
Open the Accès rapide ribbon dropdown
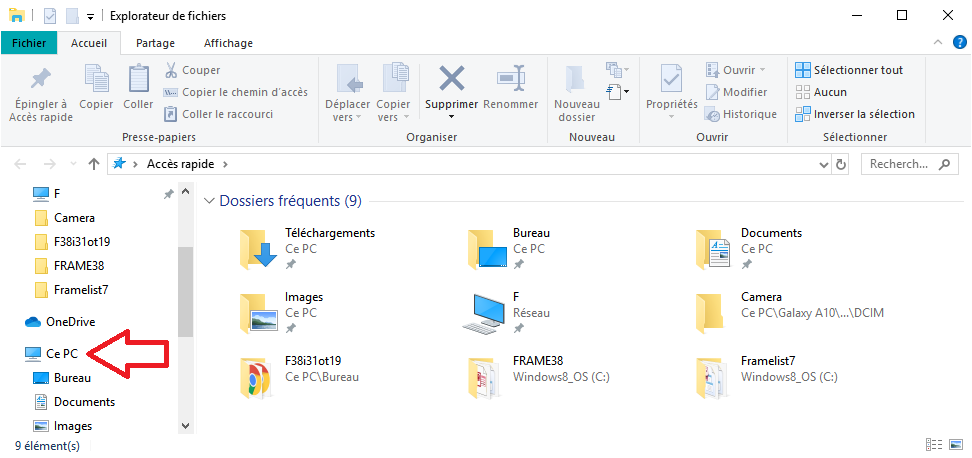click(618, 69)
